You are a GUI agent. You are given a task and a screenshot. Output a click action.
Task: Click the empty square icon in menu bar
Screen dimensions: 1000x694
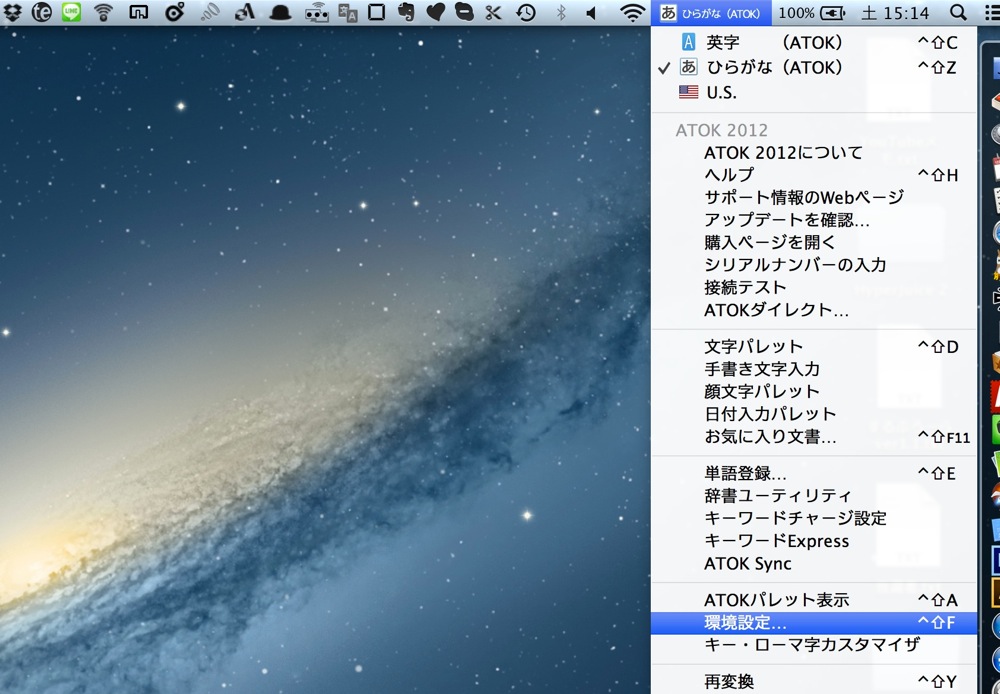[x=377, y=12]
